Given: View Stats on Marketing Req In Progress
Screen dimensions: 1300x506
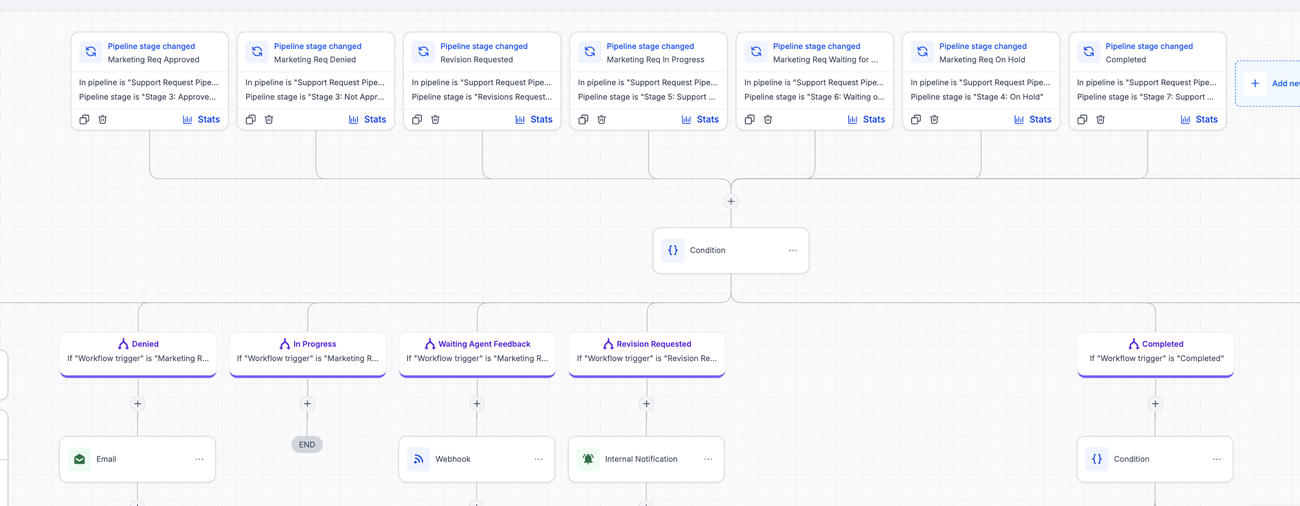Looking at the screenshot, I should click(700, 120).
